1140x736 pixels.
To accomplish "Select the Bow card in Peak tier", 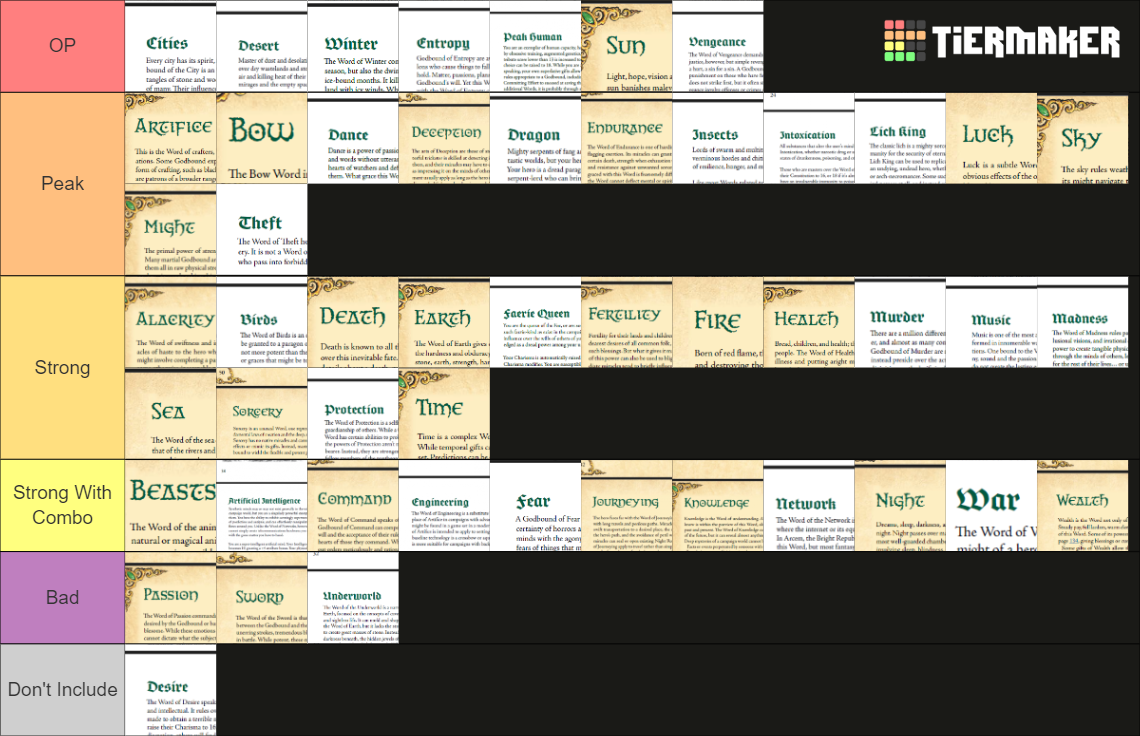I will 261,138.
